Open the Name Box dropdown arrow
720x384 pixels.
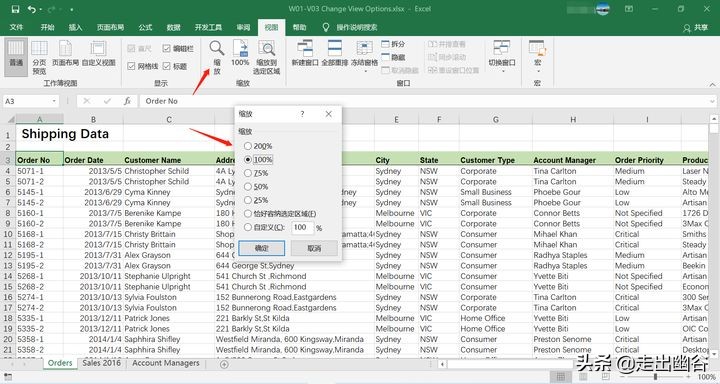tap(54, 101)
